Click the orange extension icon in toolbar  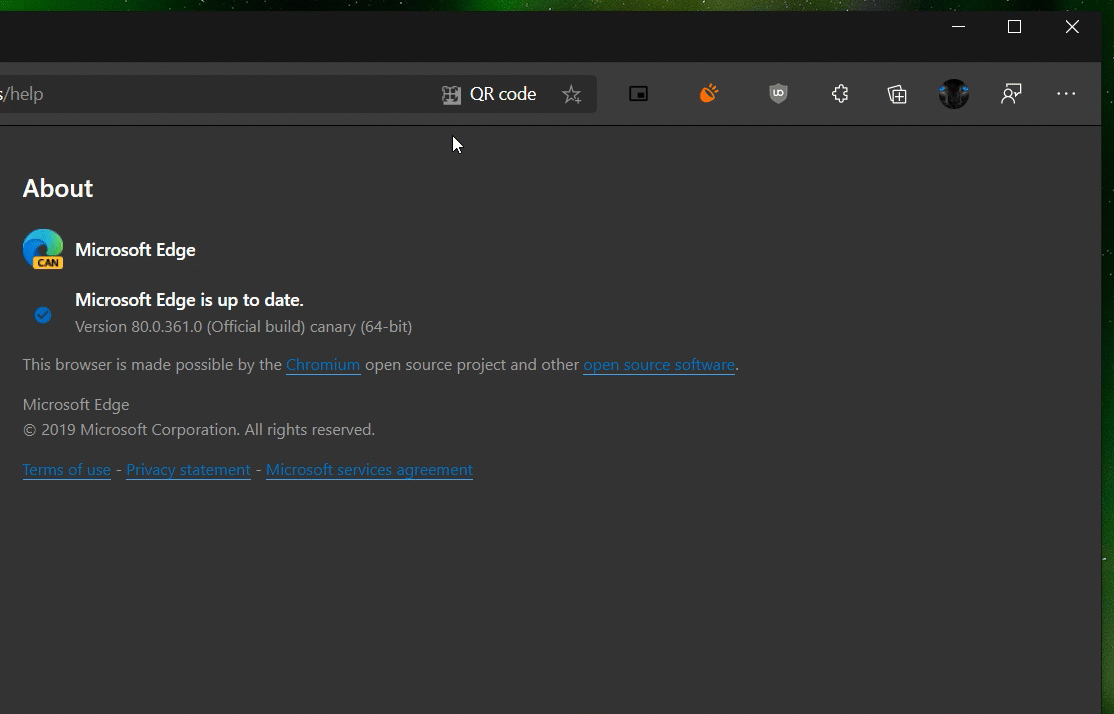[709, 94]
